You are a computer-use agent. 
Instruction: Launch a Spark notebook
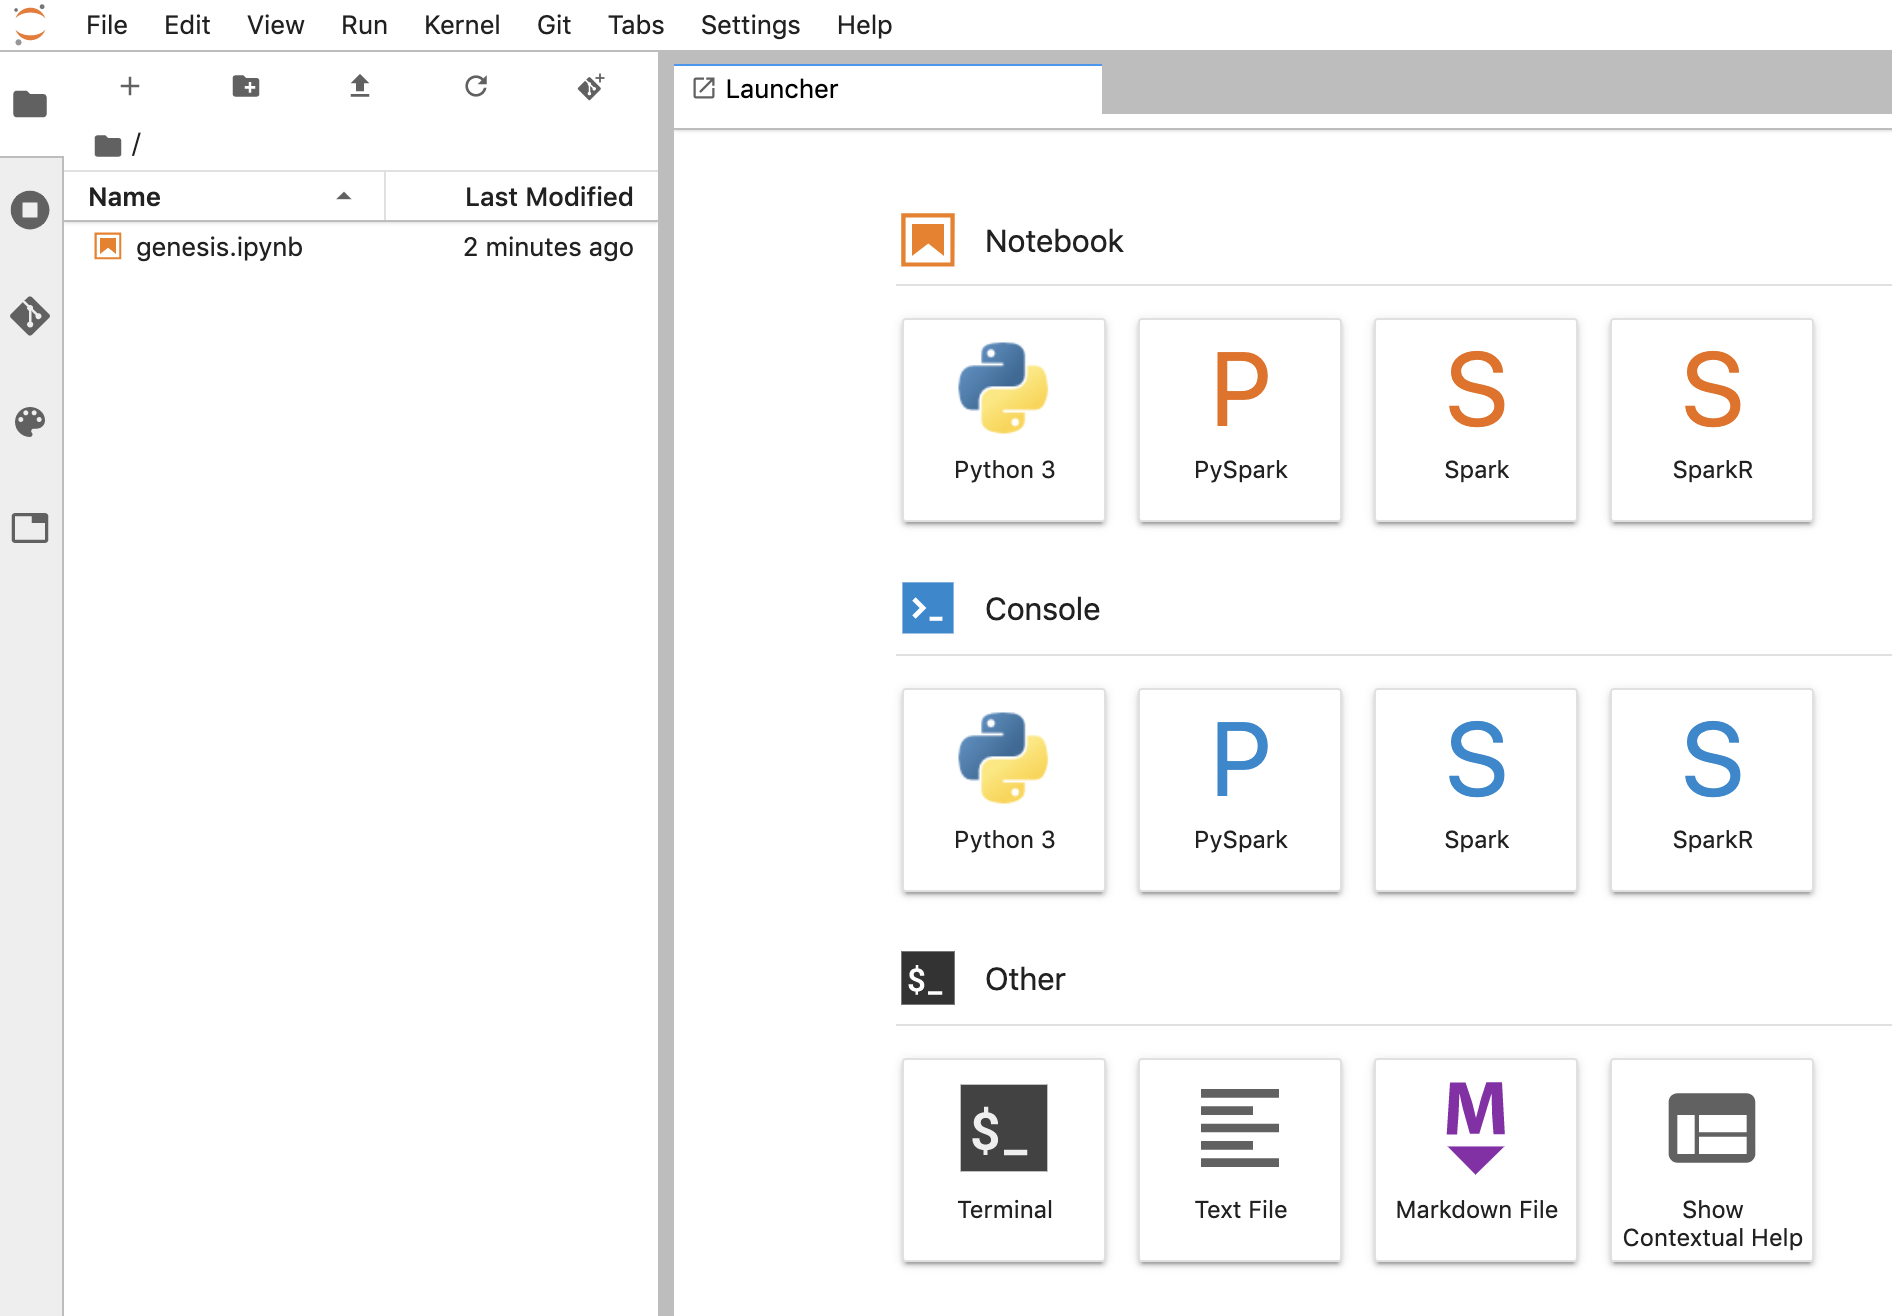pos(1476,420)
